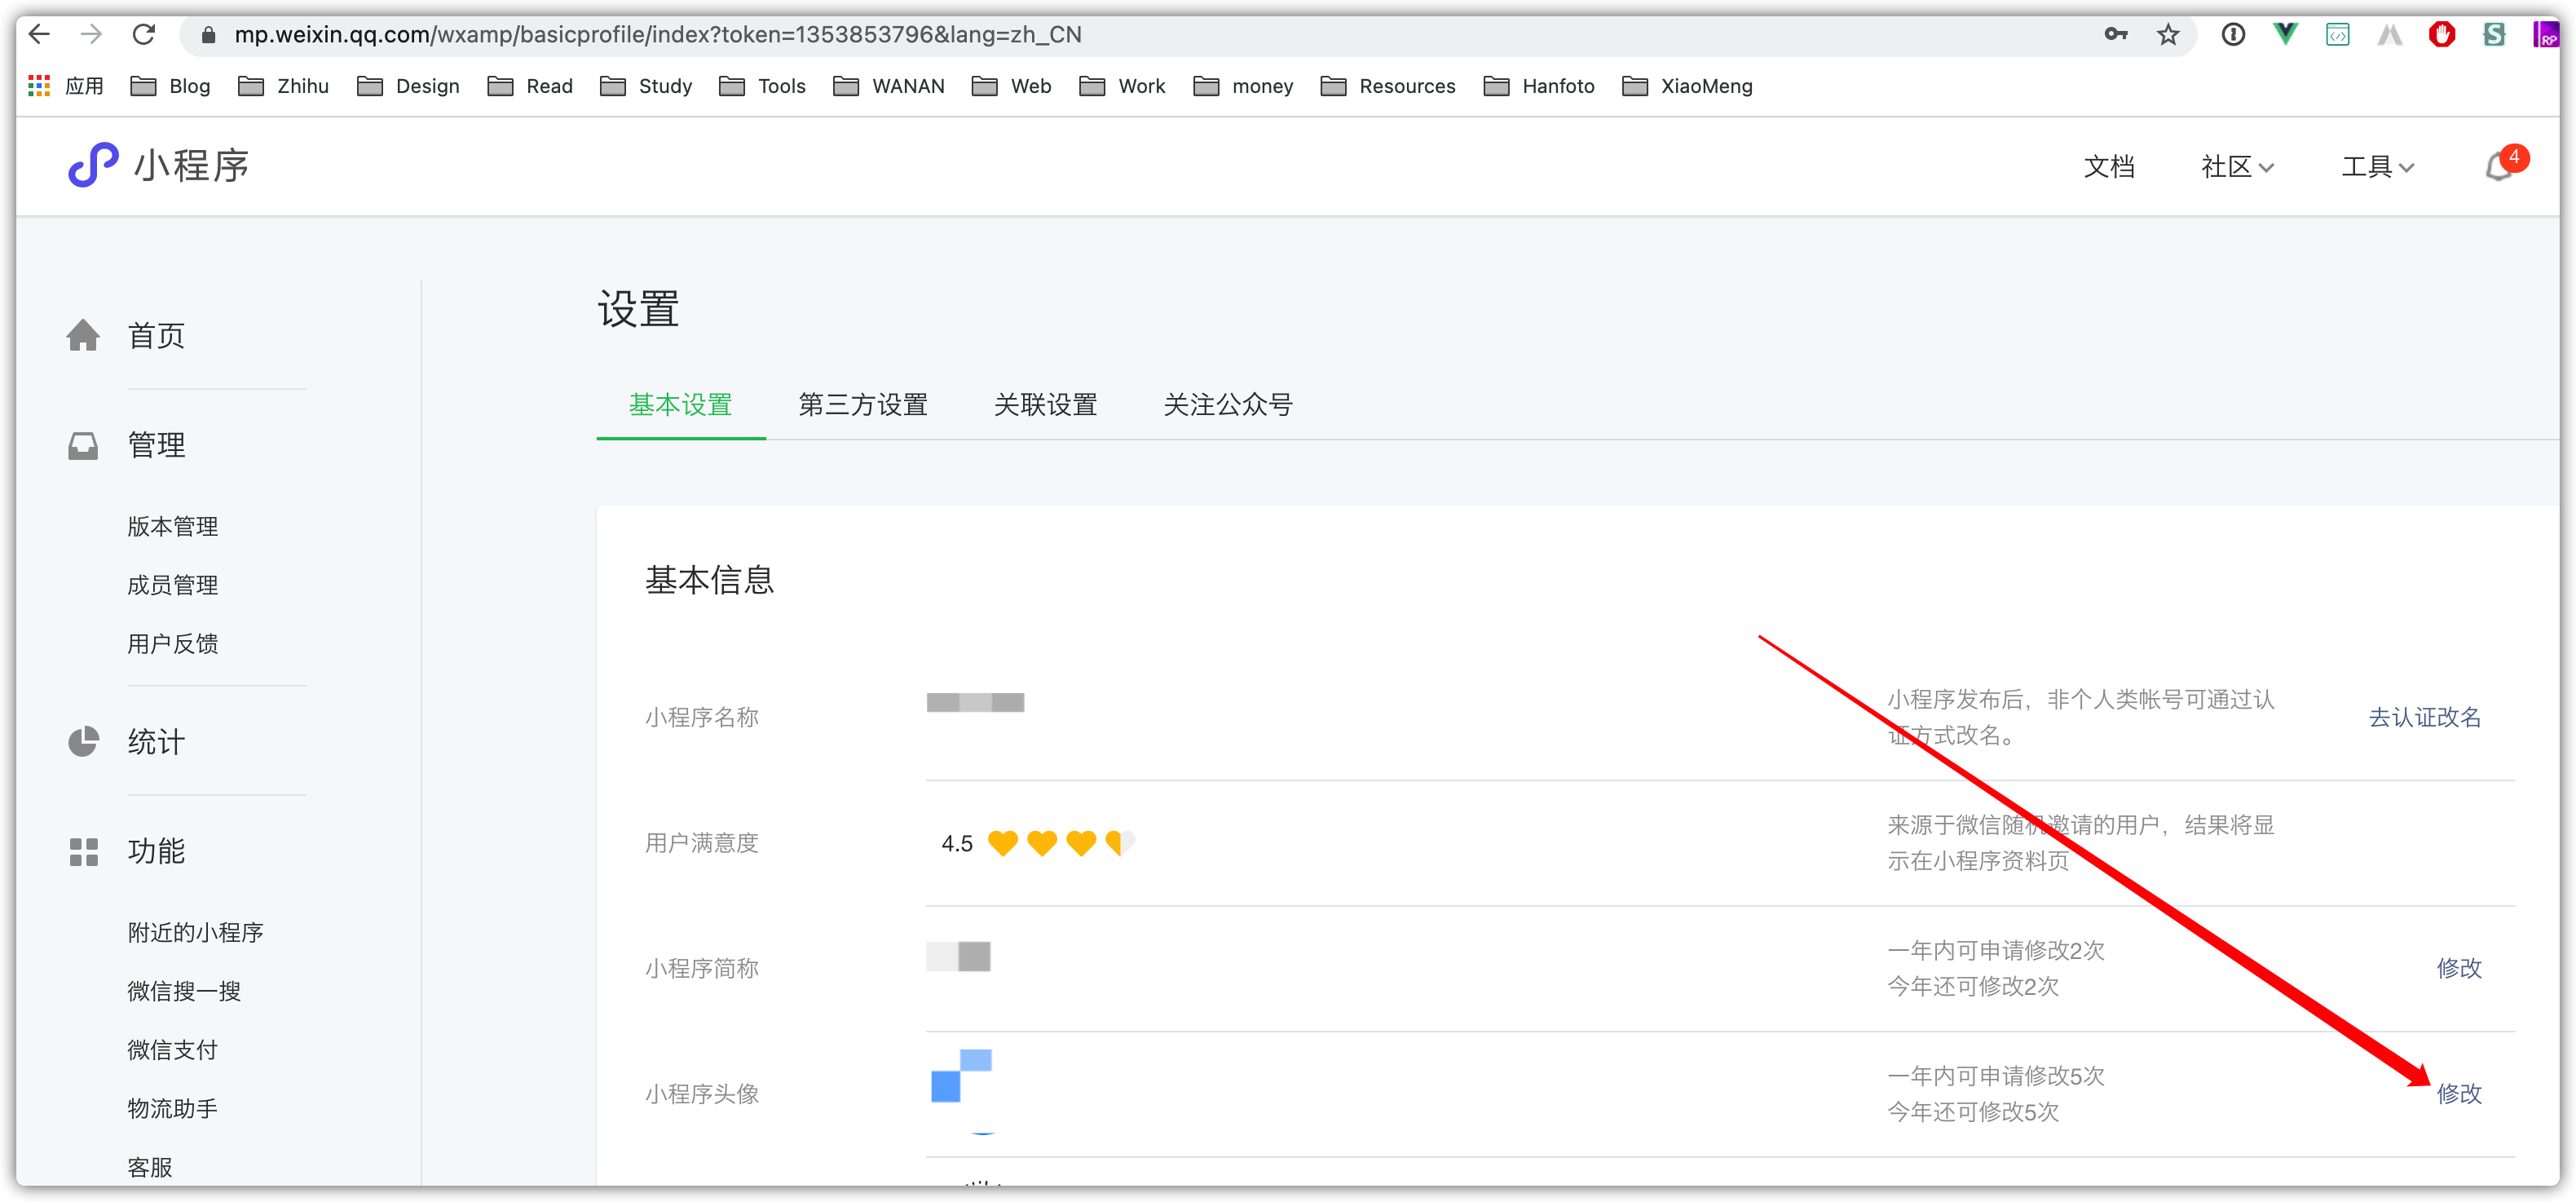Click the browser address bar URL
This screenshot has height=1202, width=2576.
point(657,35)
